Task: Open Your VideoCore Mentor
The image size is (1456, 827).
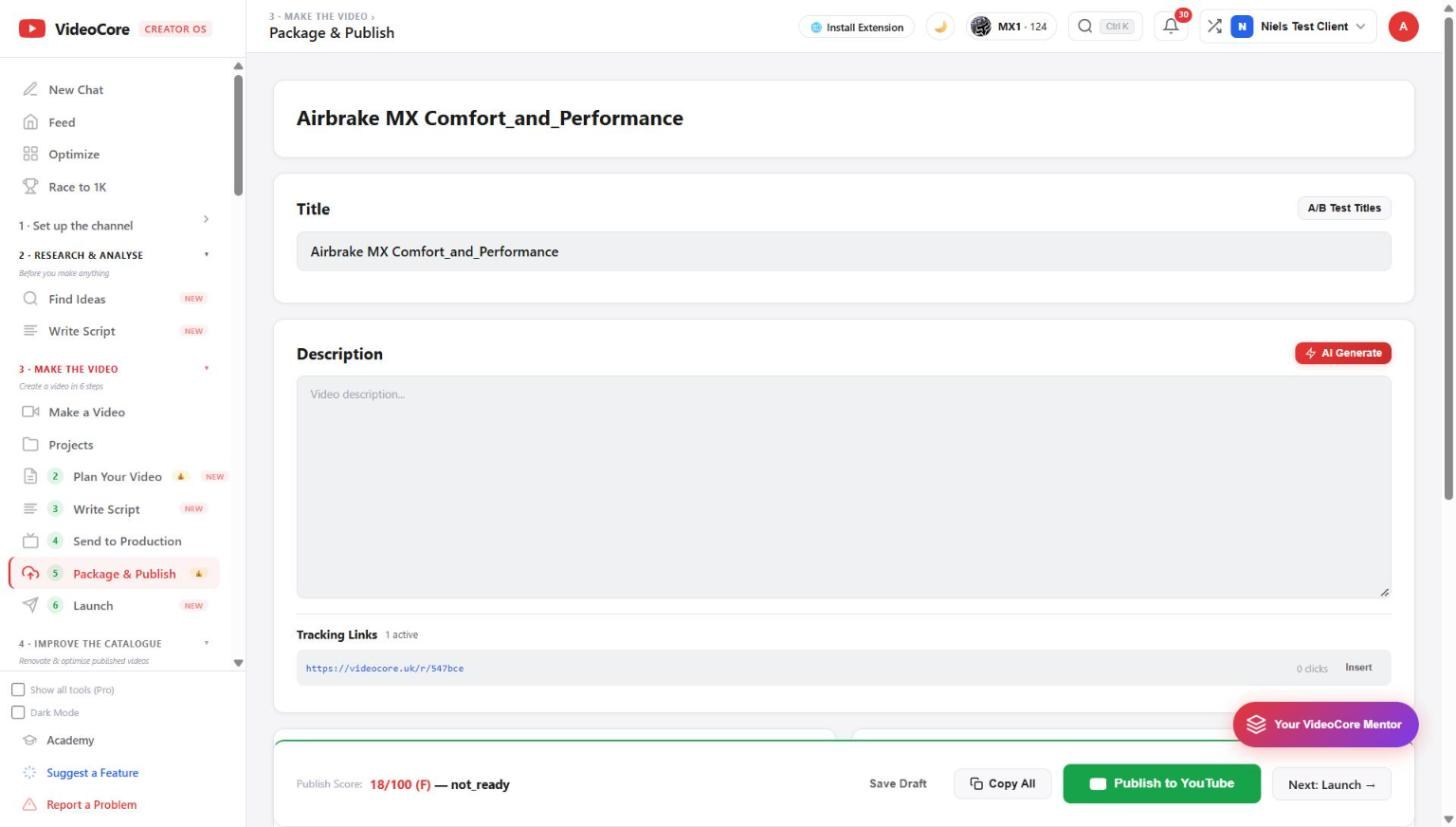Action: (x=1325, y=725)
